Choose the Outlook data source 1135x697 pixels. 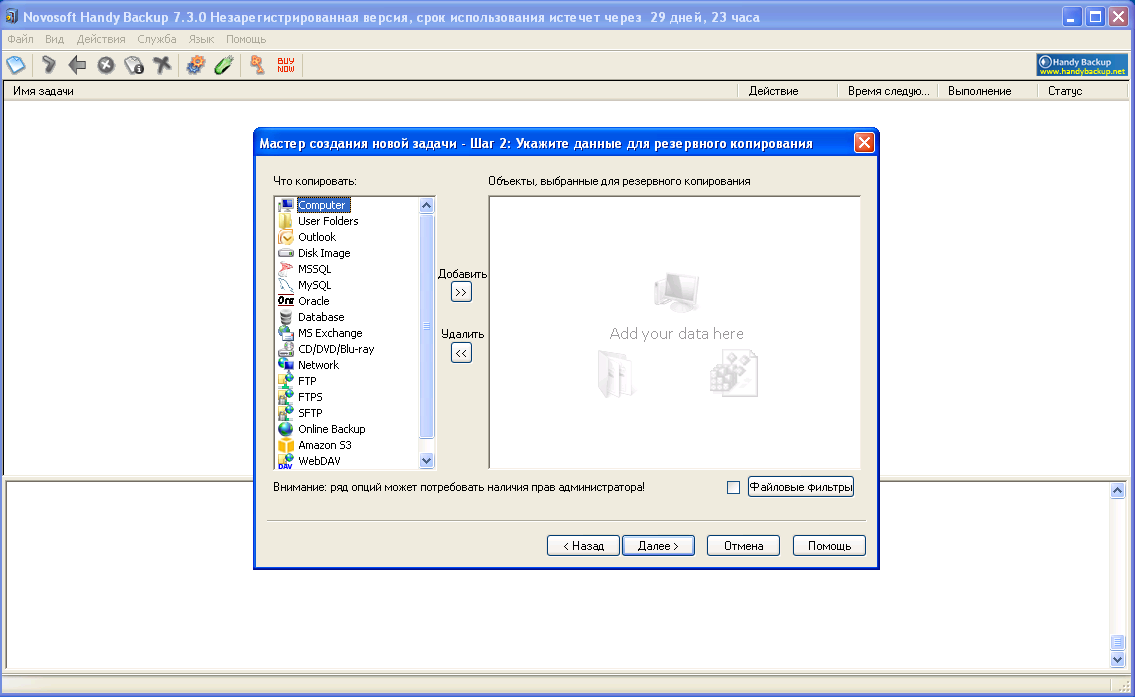(x=317, y=237)
